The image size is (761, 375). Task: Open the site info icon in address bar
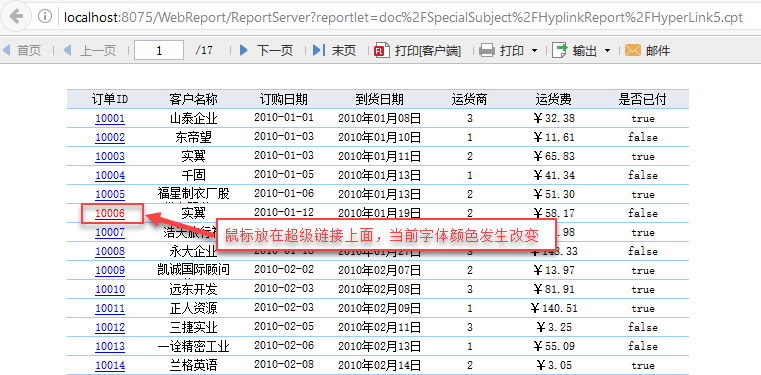coord(45,17)
